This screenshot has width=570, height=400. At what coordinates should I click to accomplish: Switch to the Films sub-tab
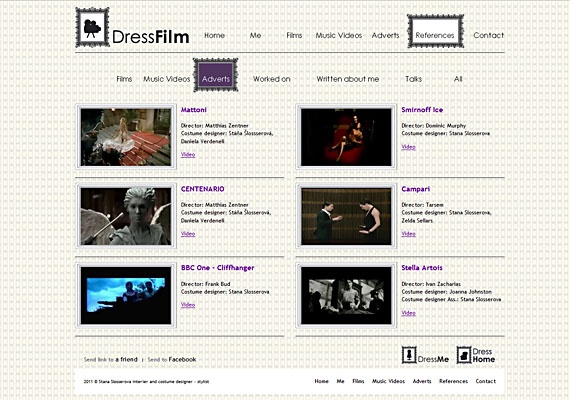[x=124, y=79]
